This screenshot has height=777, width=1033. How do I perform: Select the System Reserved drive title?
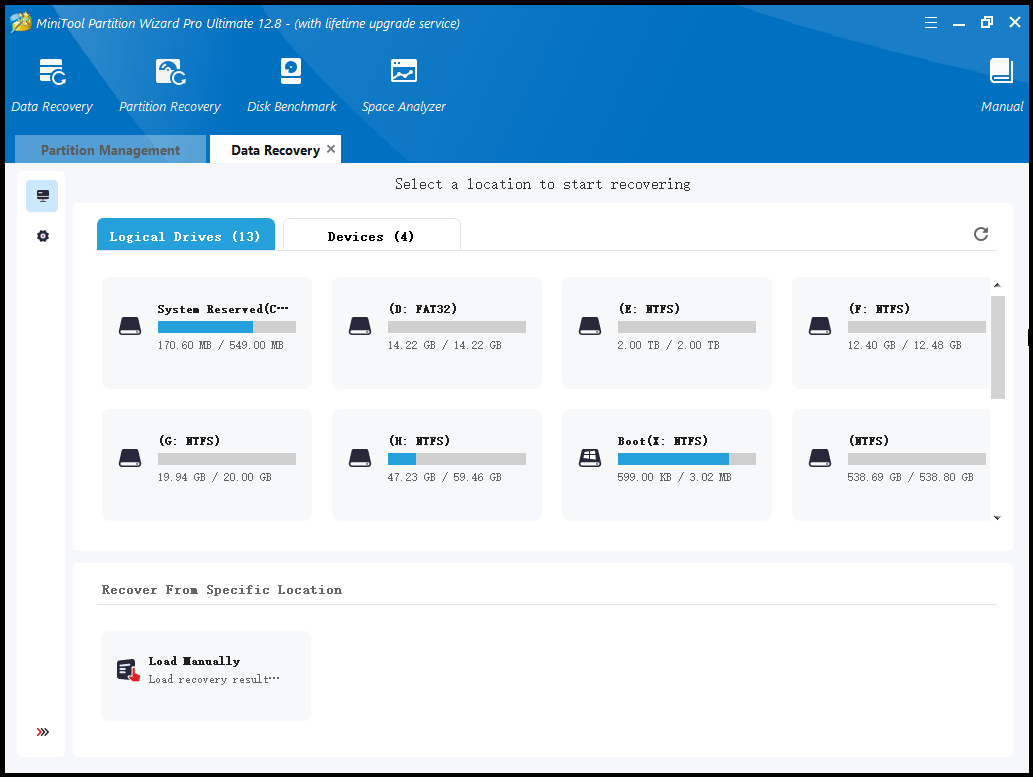pyautogui.click(x=223, y=308)
